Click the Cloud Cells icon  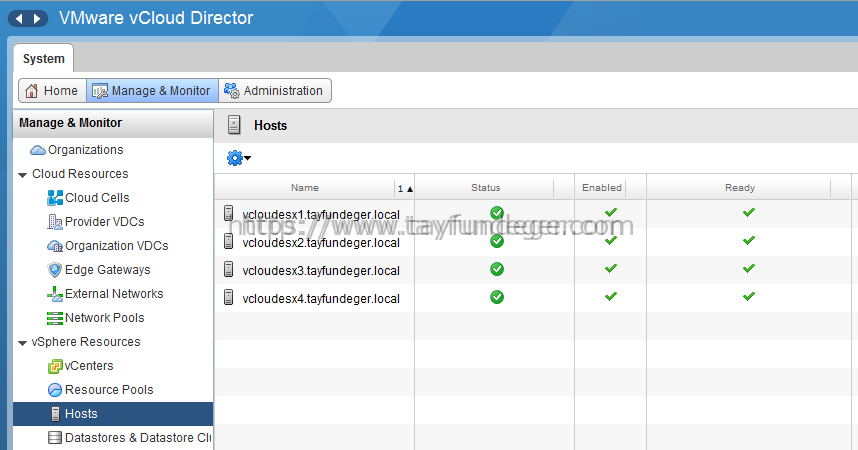tap(55, 198)
